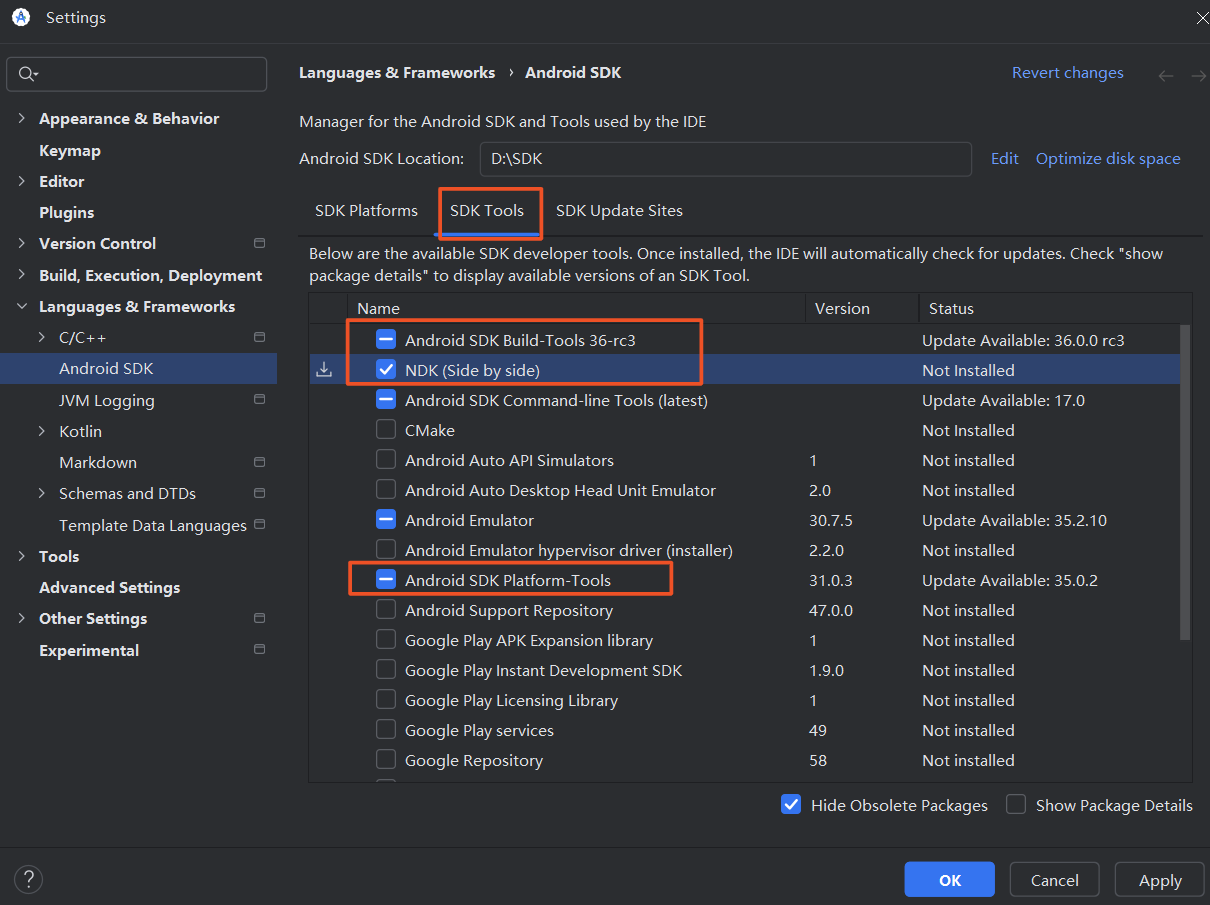The image size is (1210, 905).
Task: Expand the Tools section
Action: click(22, 556)
